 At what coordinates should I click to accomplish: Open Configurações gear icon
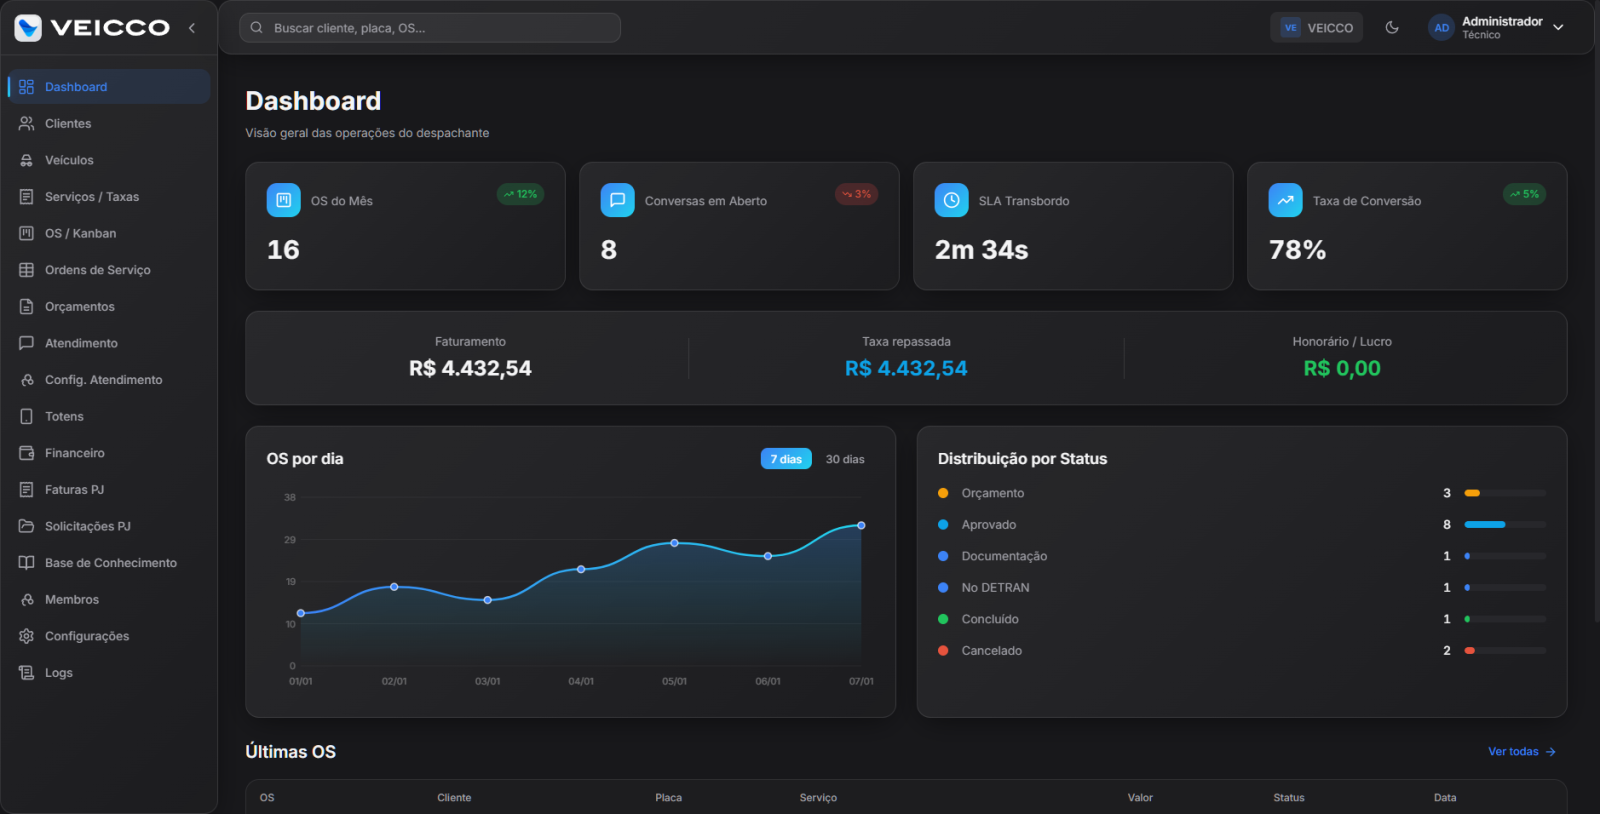[27, 636]
